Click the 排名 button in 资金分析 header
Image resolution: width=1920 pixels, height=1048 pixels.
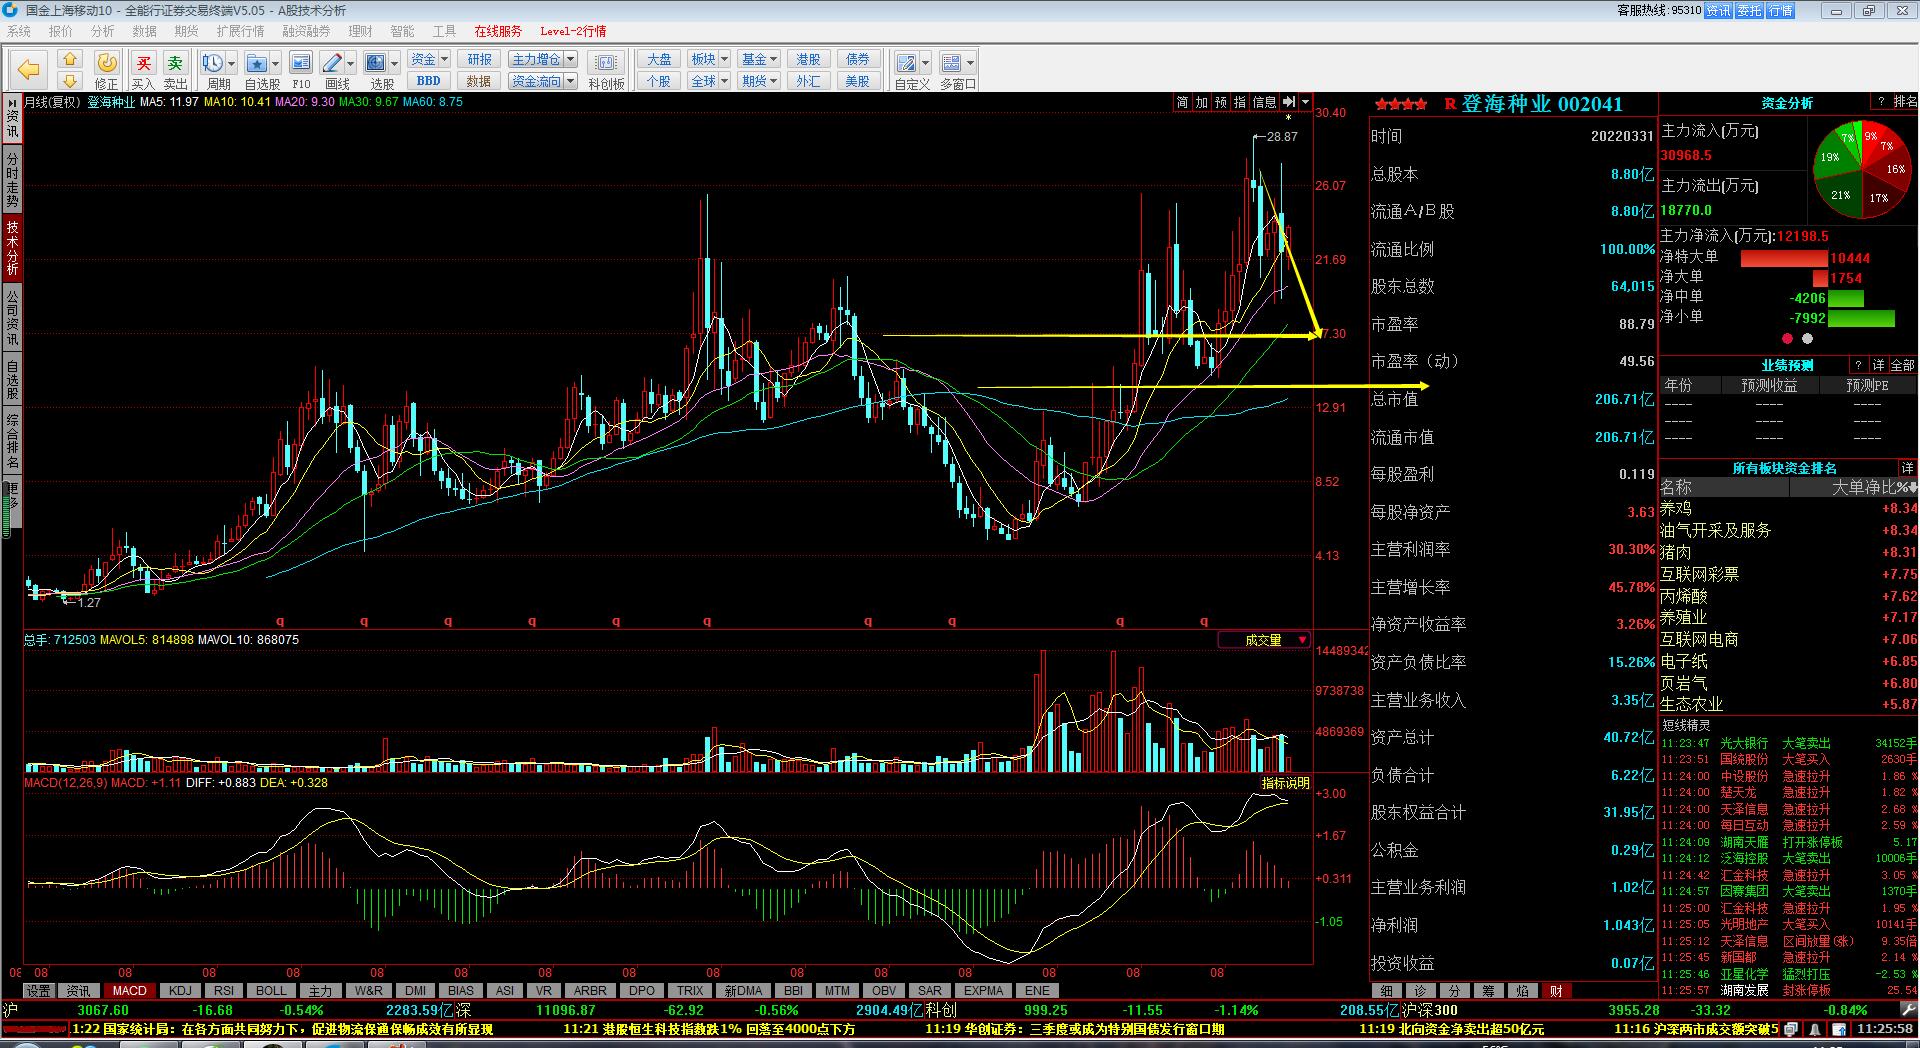pyautogui.click(x=1905, y=102)
